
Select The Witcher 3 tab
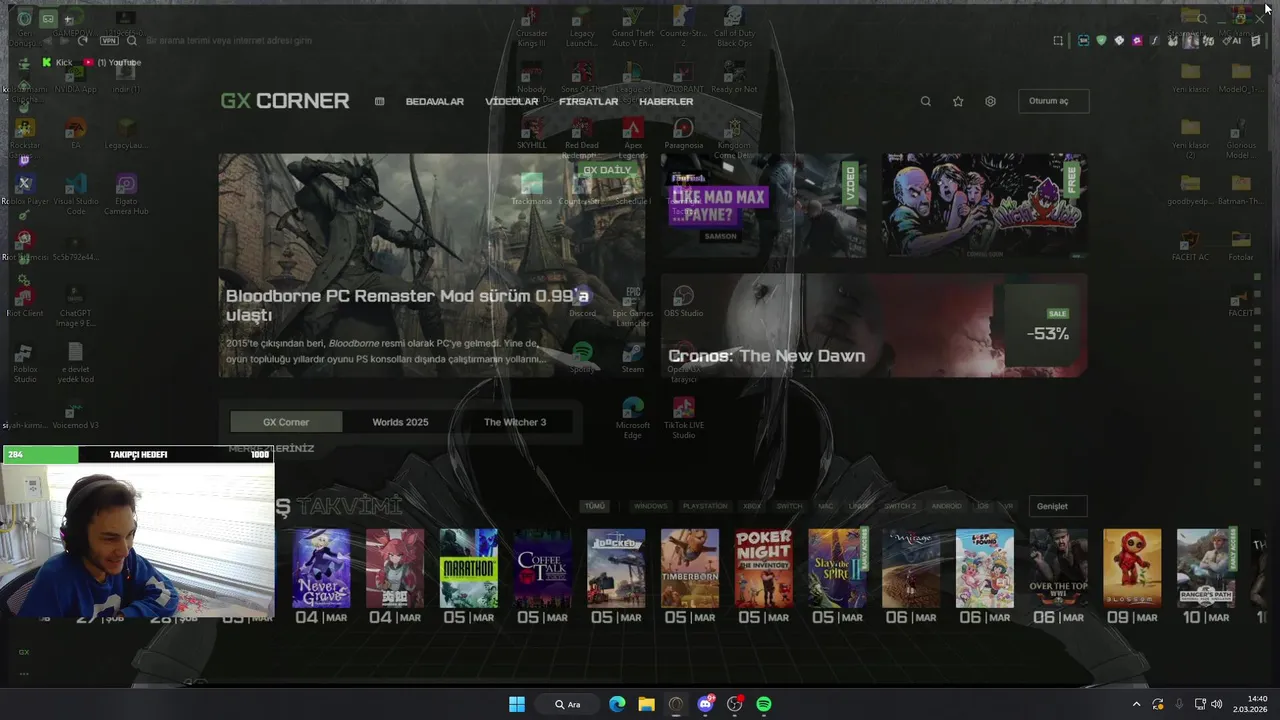tap(515, 422)
